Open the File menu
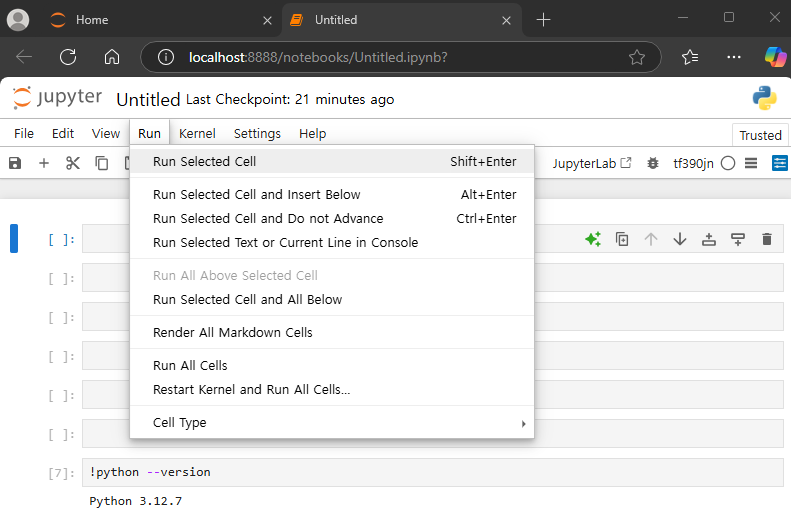 pos(24,134)
